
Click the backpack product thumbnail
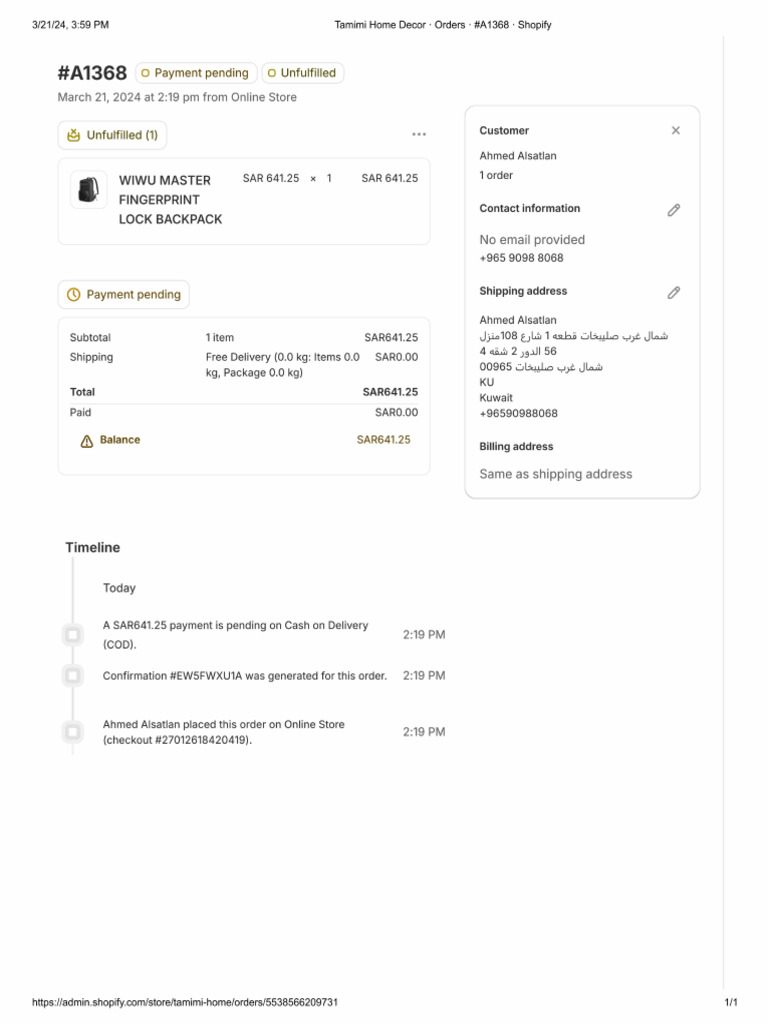click(x=89, y=190)
